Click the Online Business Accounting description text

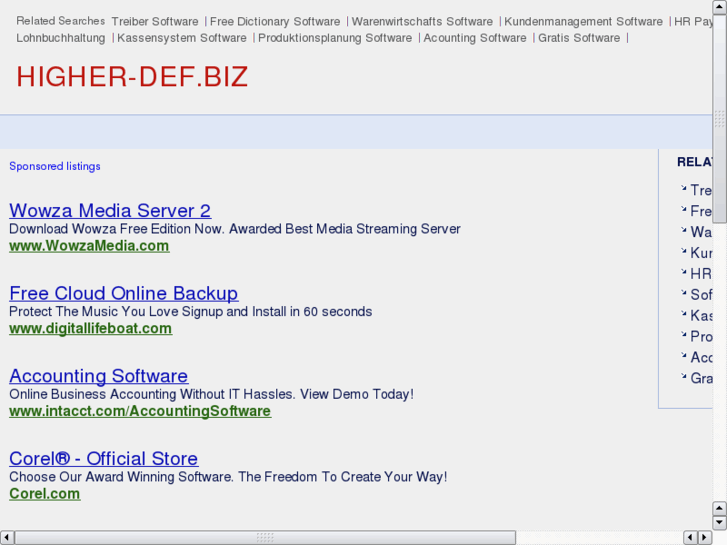click(211, 394)
